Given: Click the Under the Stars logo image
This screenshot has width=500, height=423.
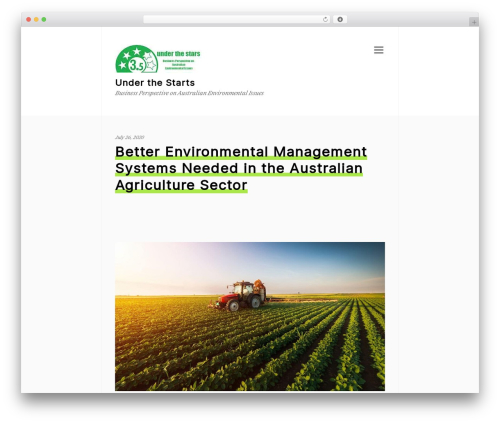Looking at the screenshot, I should pyautogui.click(x=158, y=59).
